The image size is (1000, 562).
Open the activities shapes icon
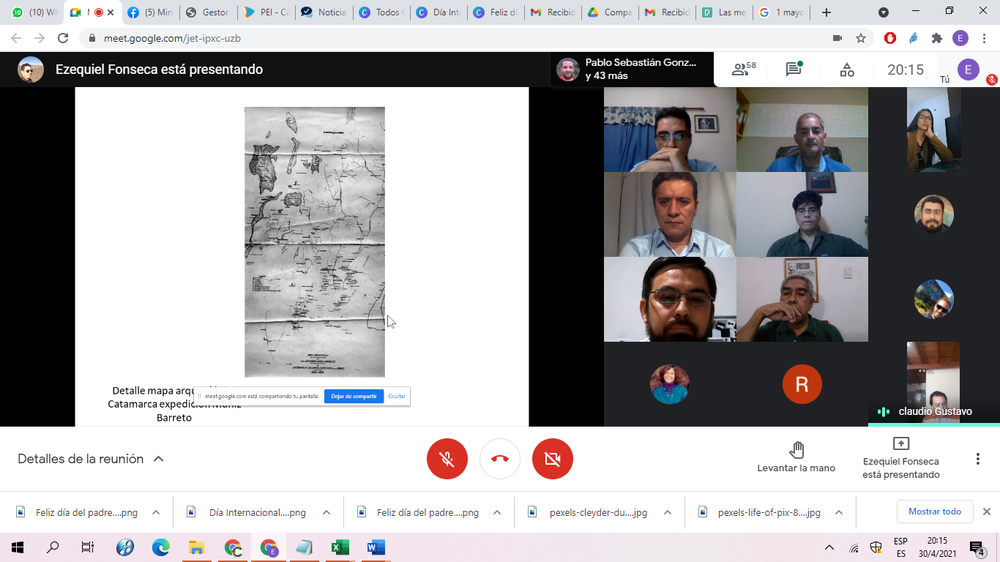pos(847,70)
